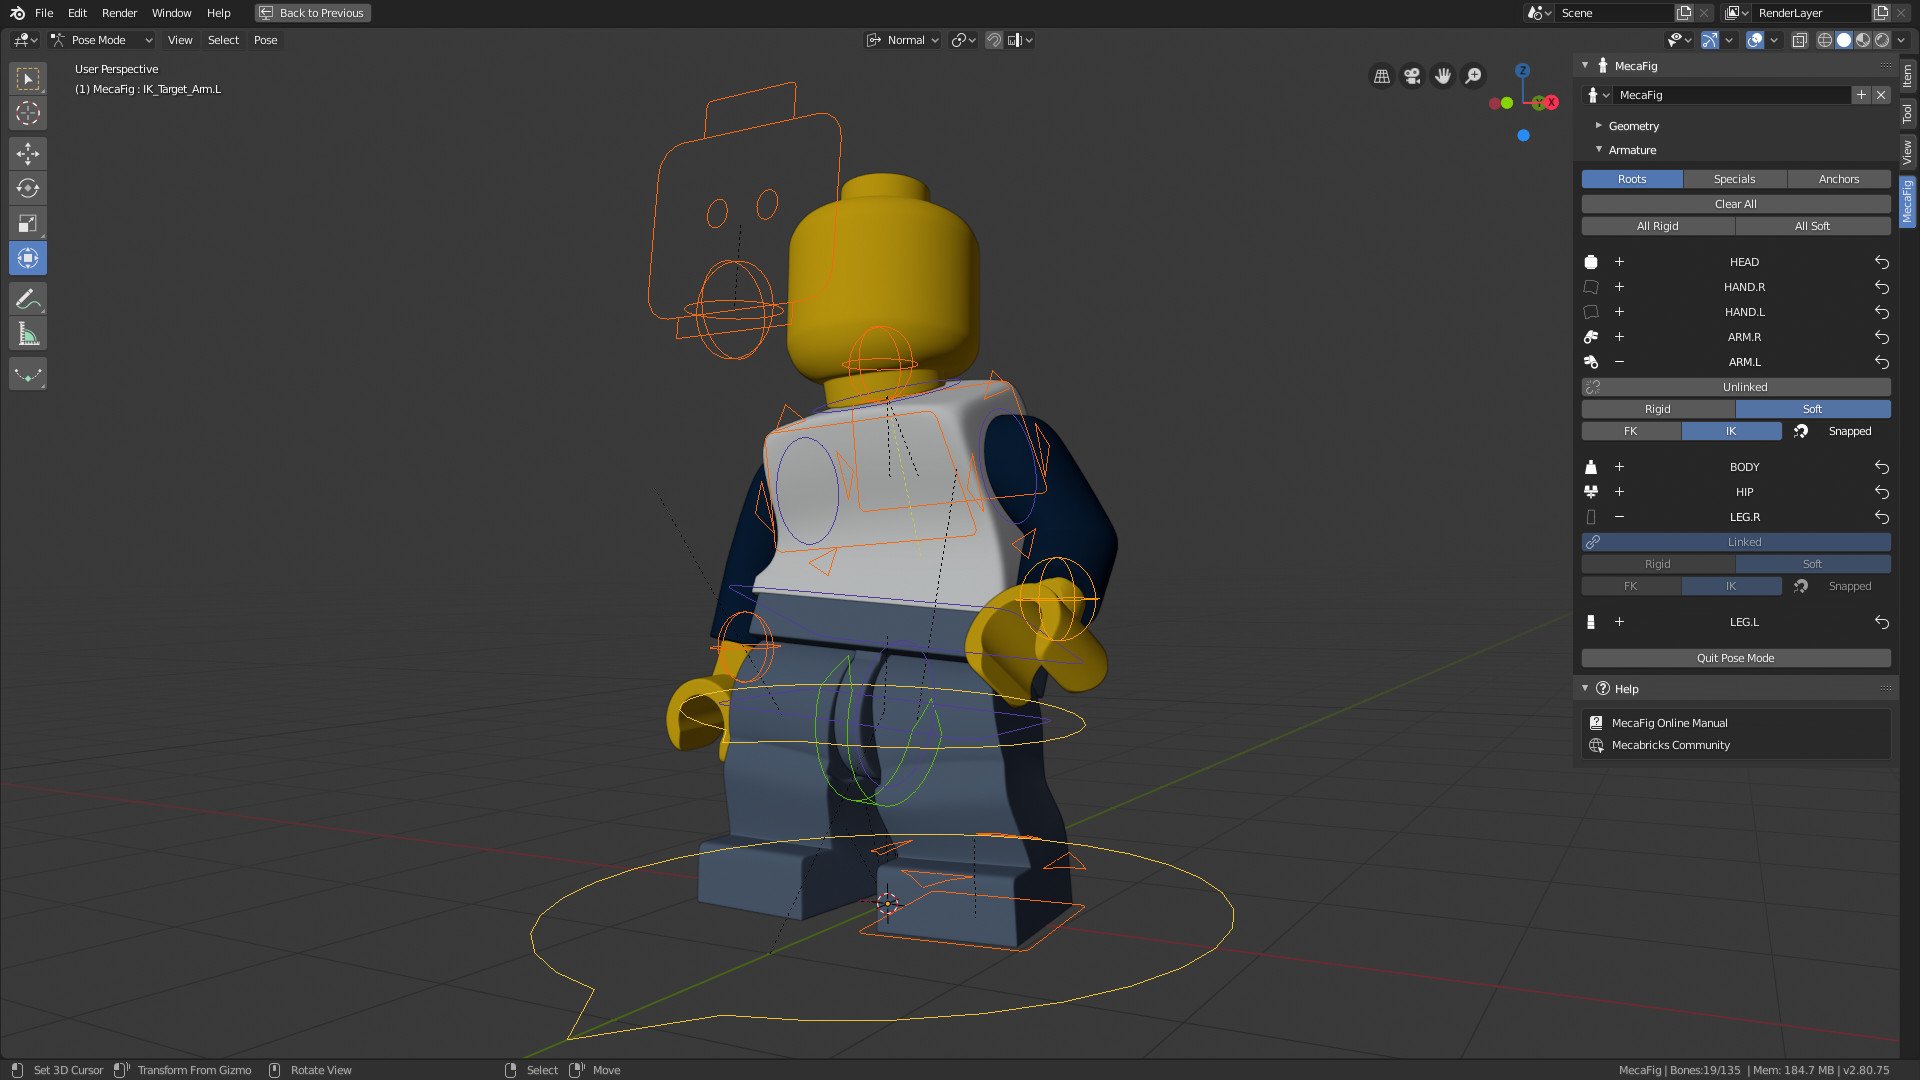Switch to Specials tab
1920x1080 pixels.
point(1734,179)
